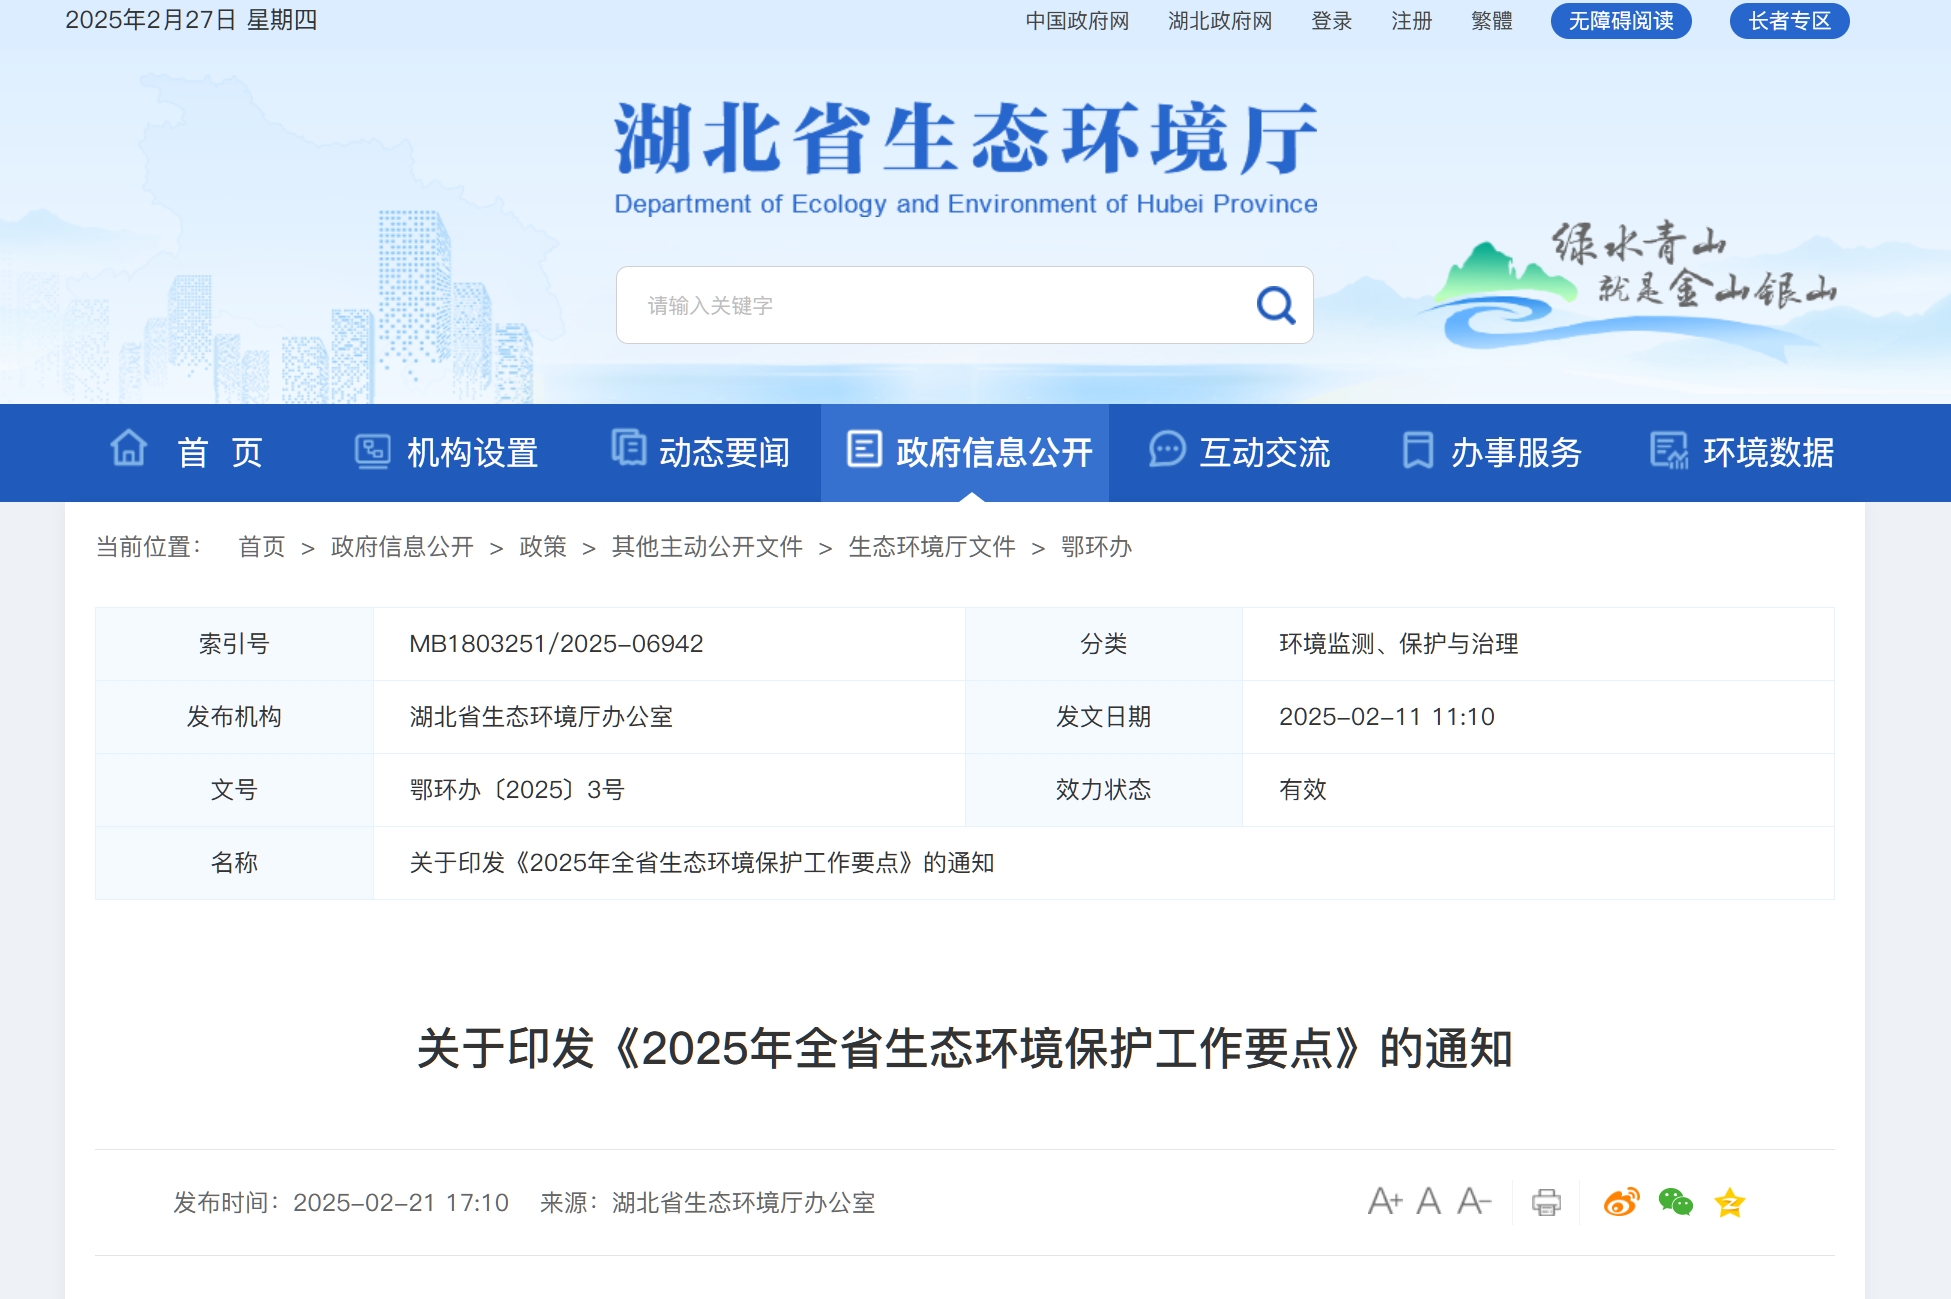This screenshot has width=1951, height=1299.
Task: Click the 环境数据 chart icon
Action: [x=1669, y=451]
